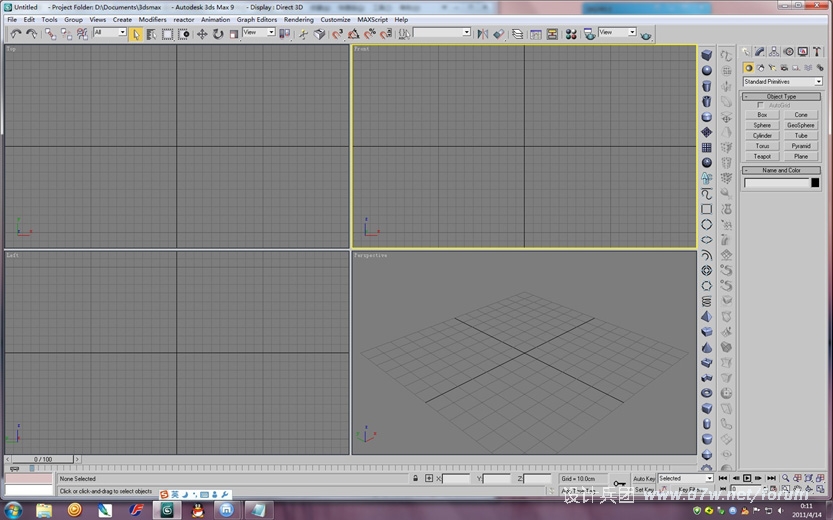The image size is (833, 520).
Task: Click the Redo arrow icon
Action: click(32, 35)
